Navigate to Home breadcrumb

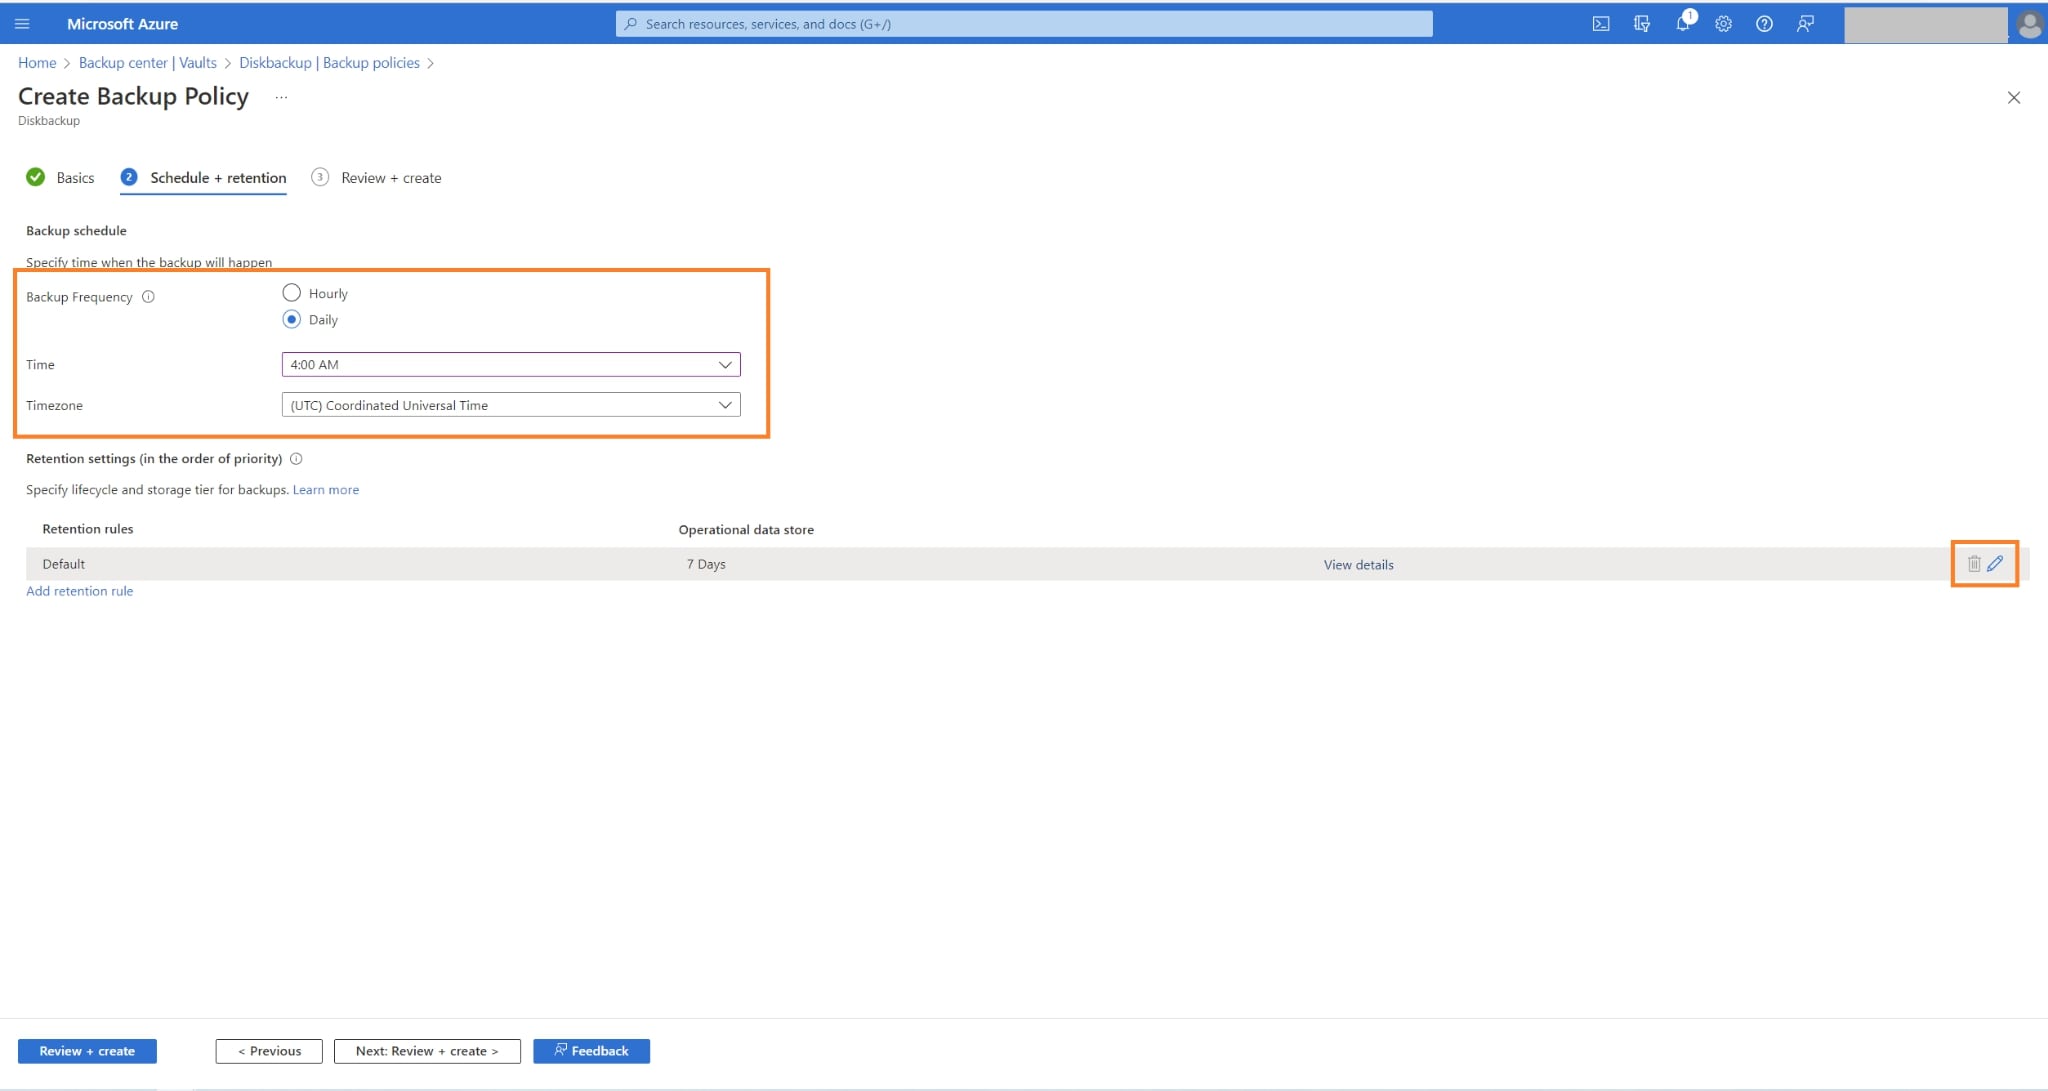(x=37, y=63)
